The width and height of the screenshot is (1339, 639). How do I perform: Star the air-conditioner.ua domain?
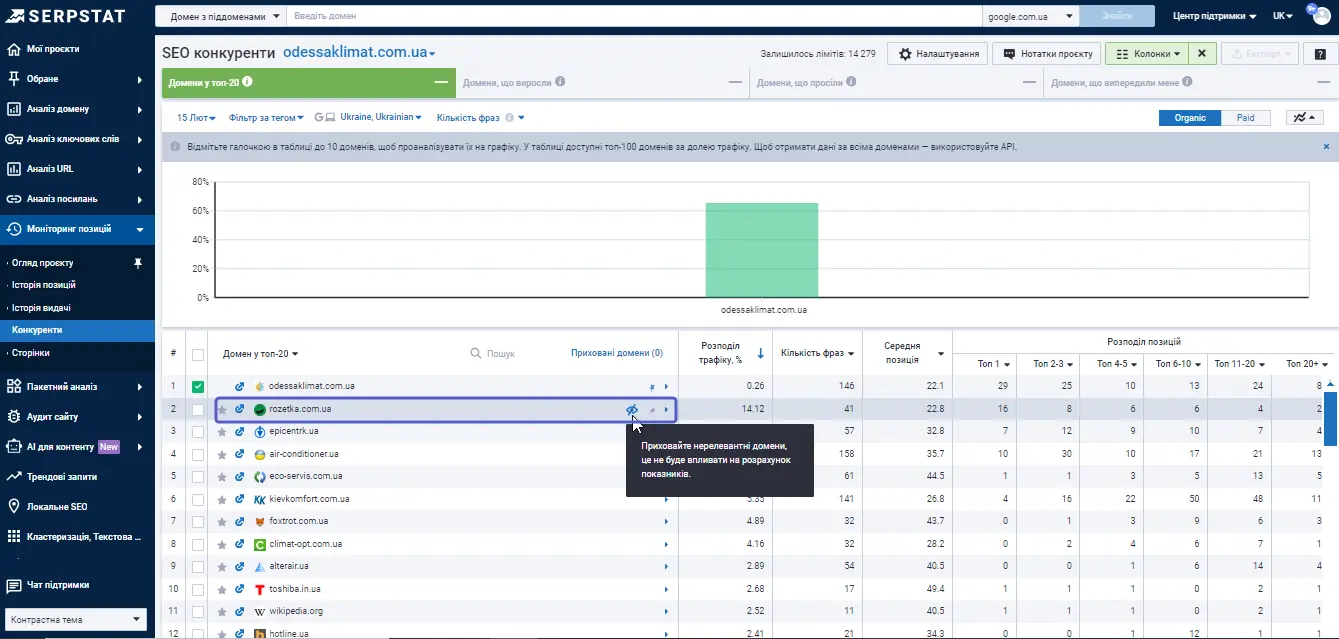click(x=222, y=454)
